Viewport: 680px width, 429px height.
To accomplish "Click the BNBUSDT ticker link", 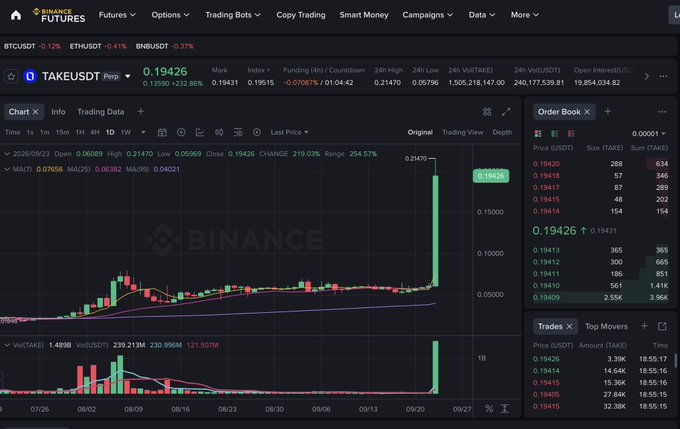I will coord(165,46).
